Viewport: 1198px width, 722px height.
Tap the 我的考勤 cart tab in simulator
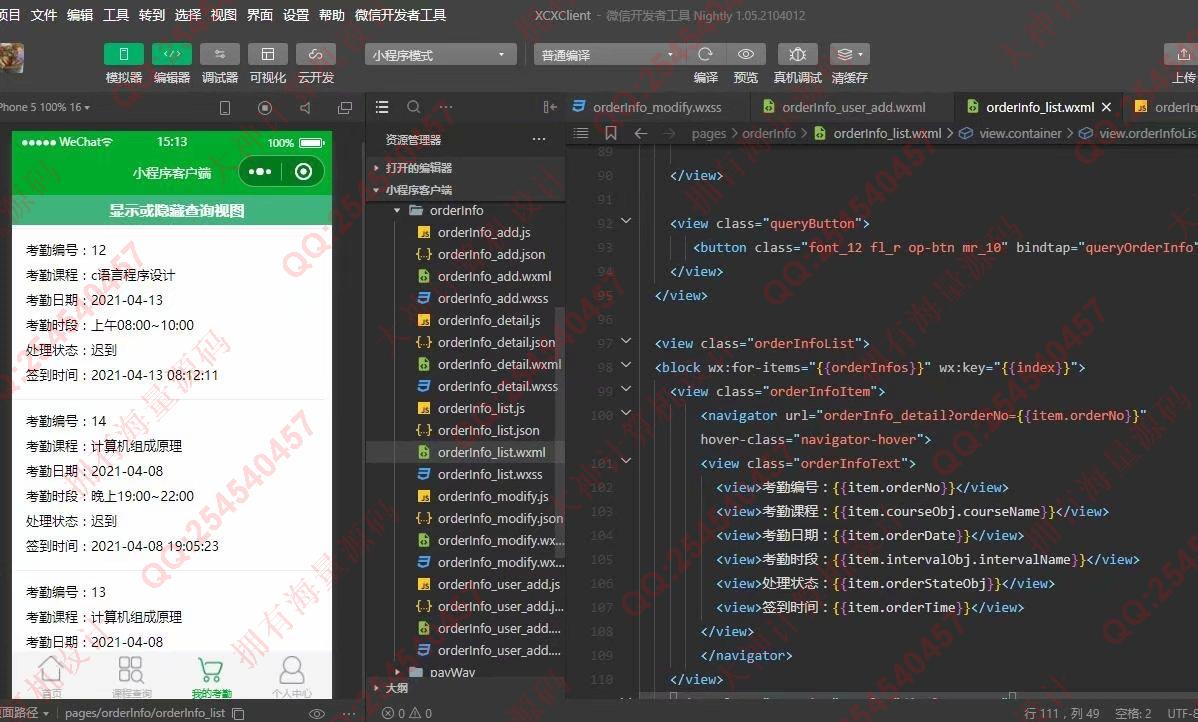pos(211,676)
